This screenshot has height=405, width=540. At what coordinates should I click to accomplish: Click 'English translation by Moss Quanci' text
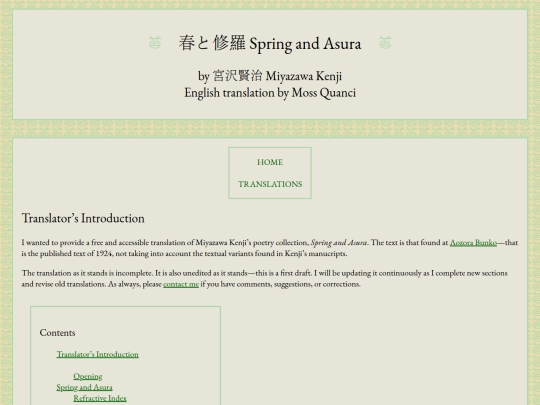point(270,93)
